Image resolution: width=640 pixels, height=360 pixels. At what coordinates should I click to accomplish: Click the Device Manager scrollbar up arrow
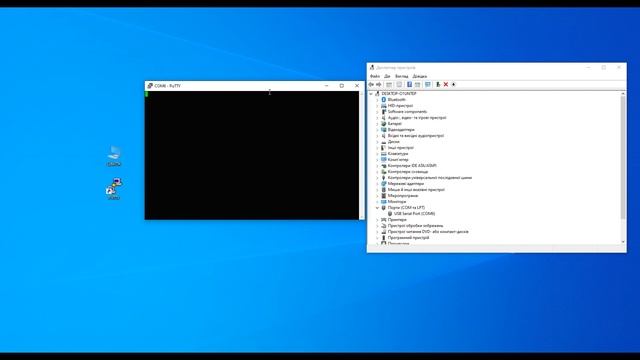pos(623,94)
